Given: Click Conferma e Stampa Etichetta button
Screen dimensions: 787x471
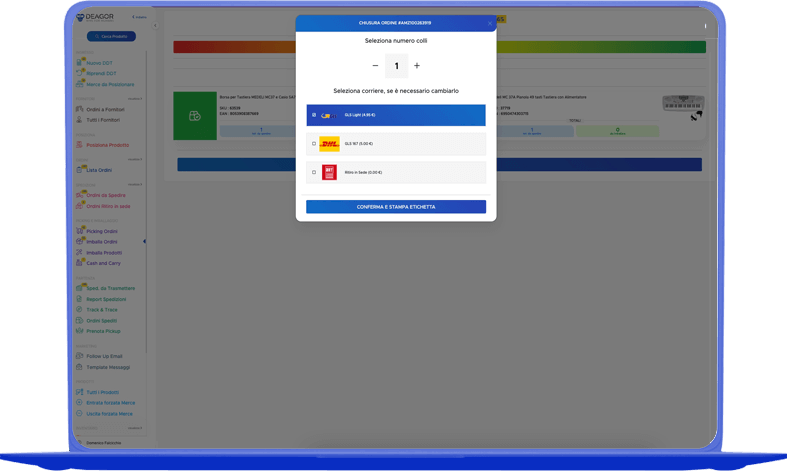Looking at the screenshot, I should [x=396, y=207].
